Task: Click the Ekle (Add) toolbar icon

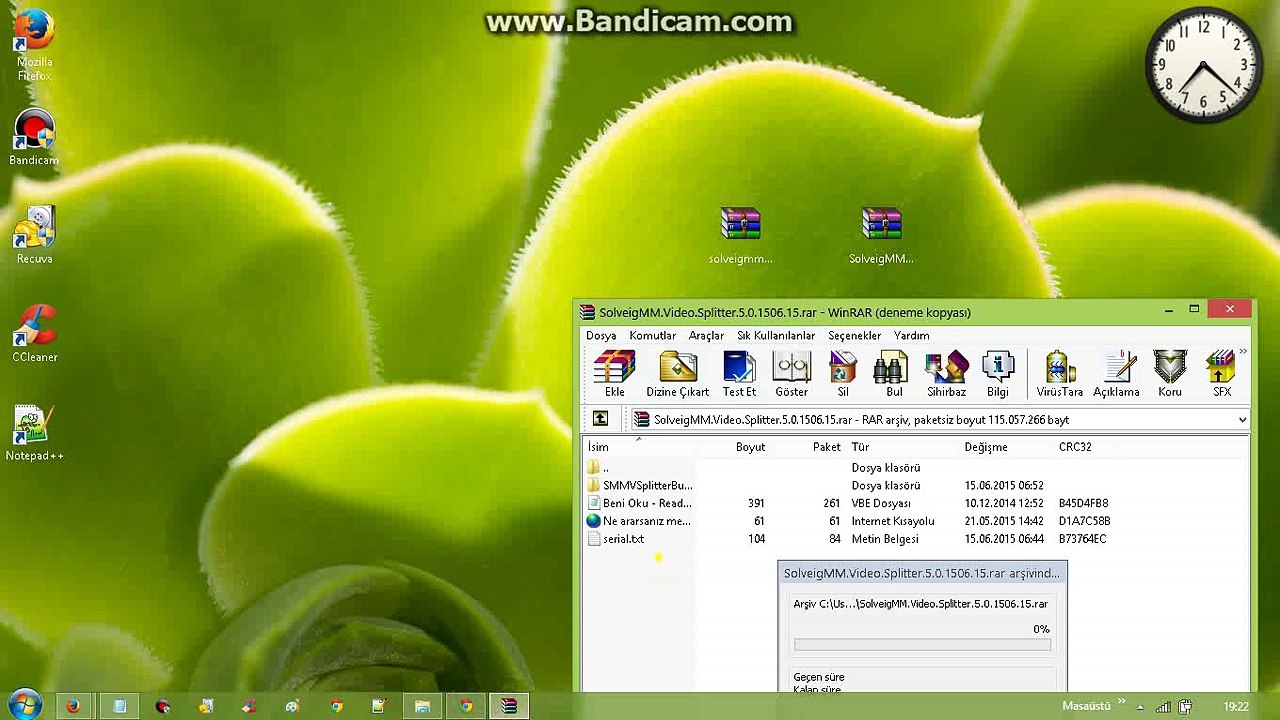Action: coord(614,374)
